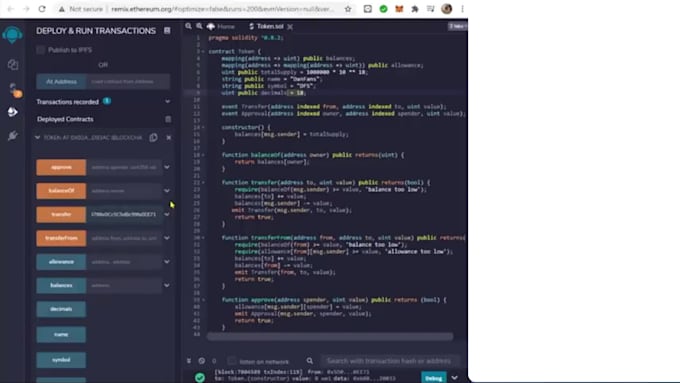Open the Plugin Manager plug icon
680x383 pixels.
coord(13,136)
